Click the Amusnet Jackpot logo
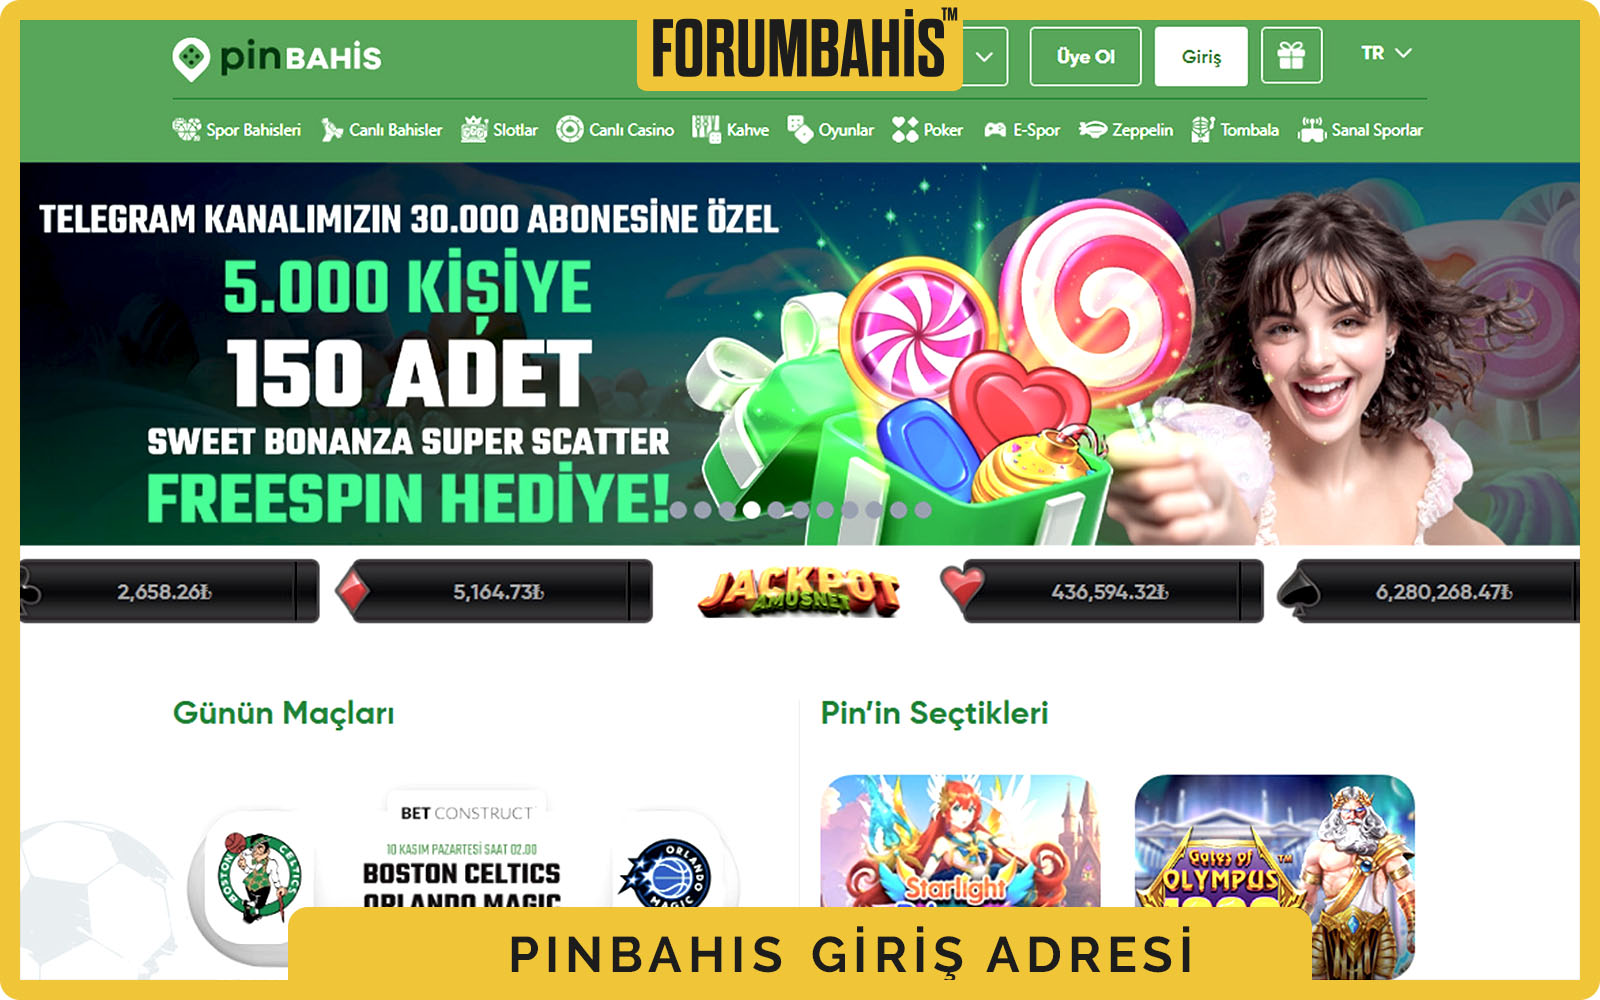The image size is (1600, 1000). 798,591
